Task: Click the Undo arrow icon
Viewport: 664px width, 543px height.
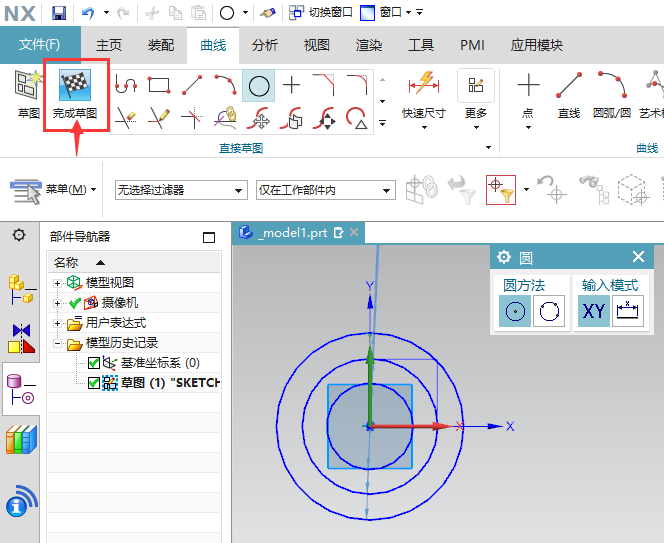Action: (88, 13)
